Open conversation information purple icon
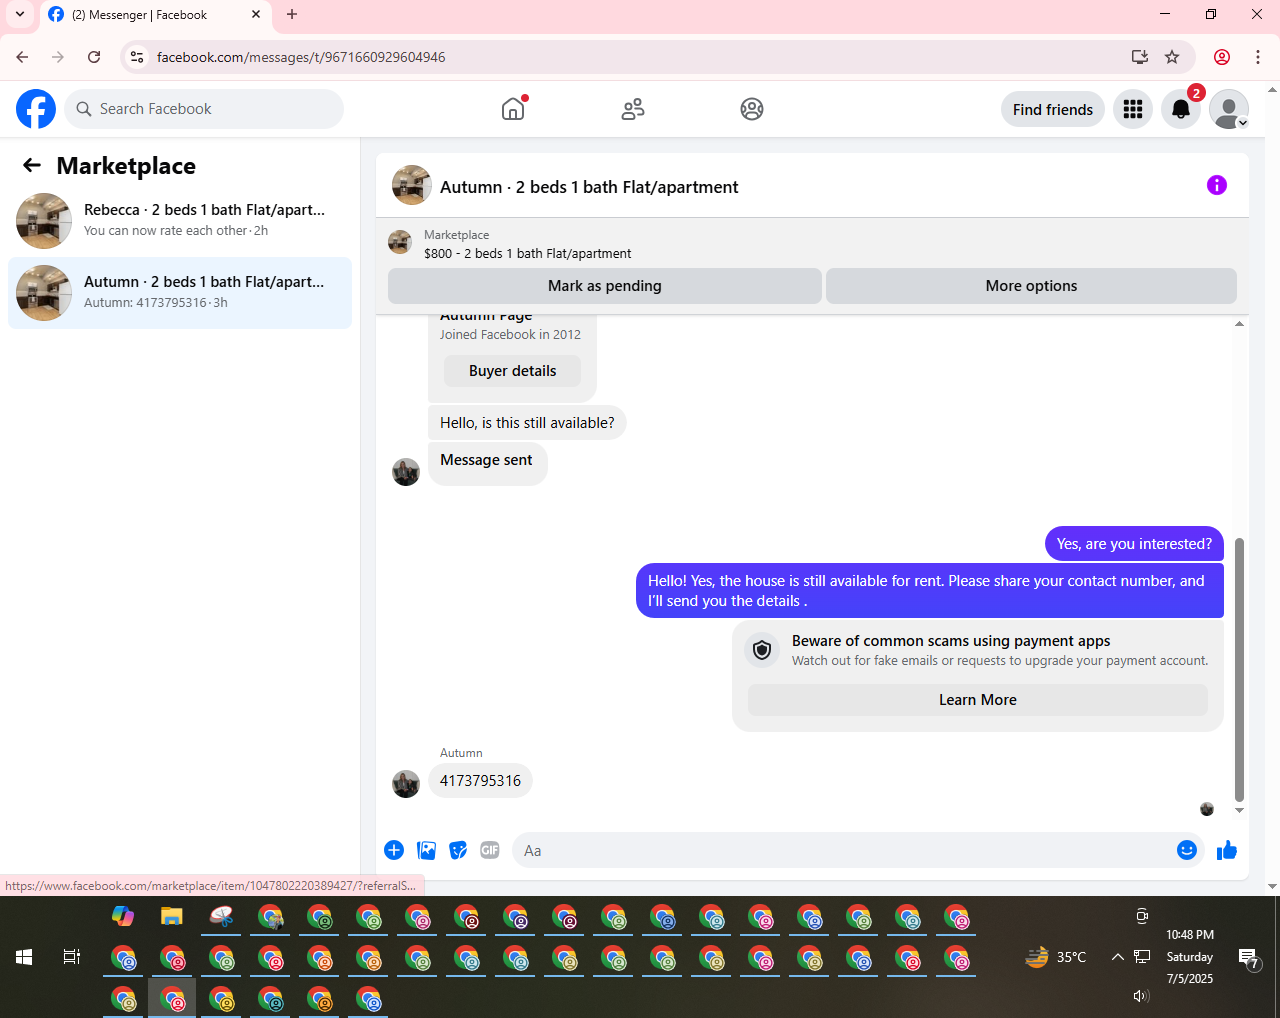This screenshot has width=1280, height=1018. pyautogui.click(x=1217, y=185)
